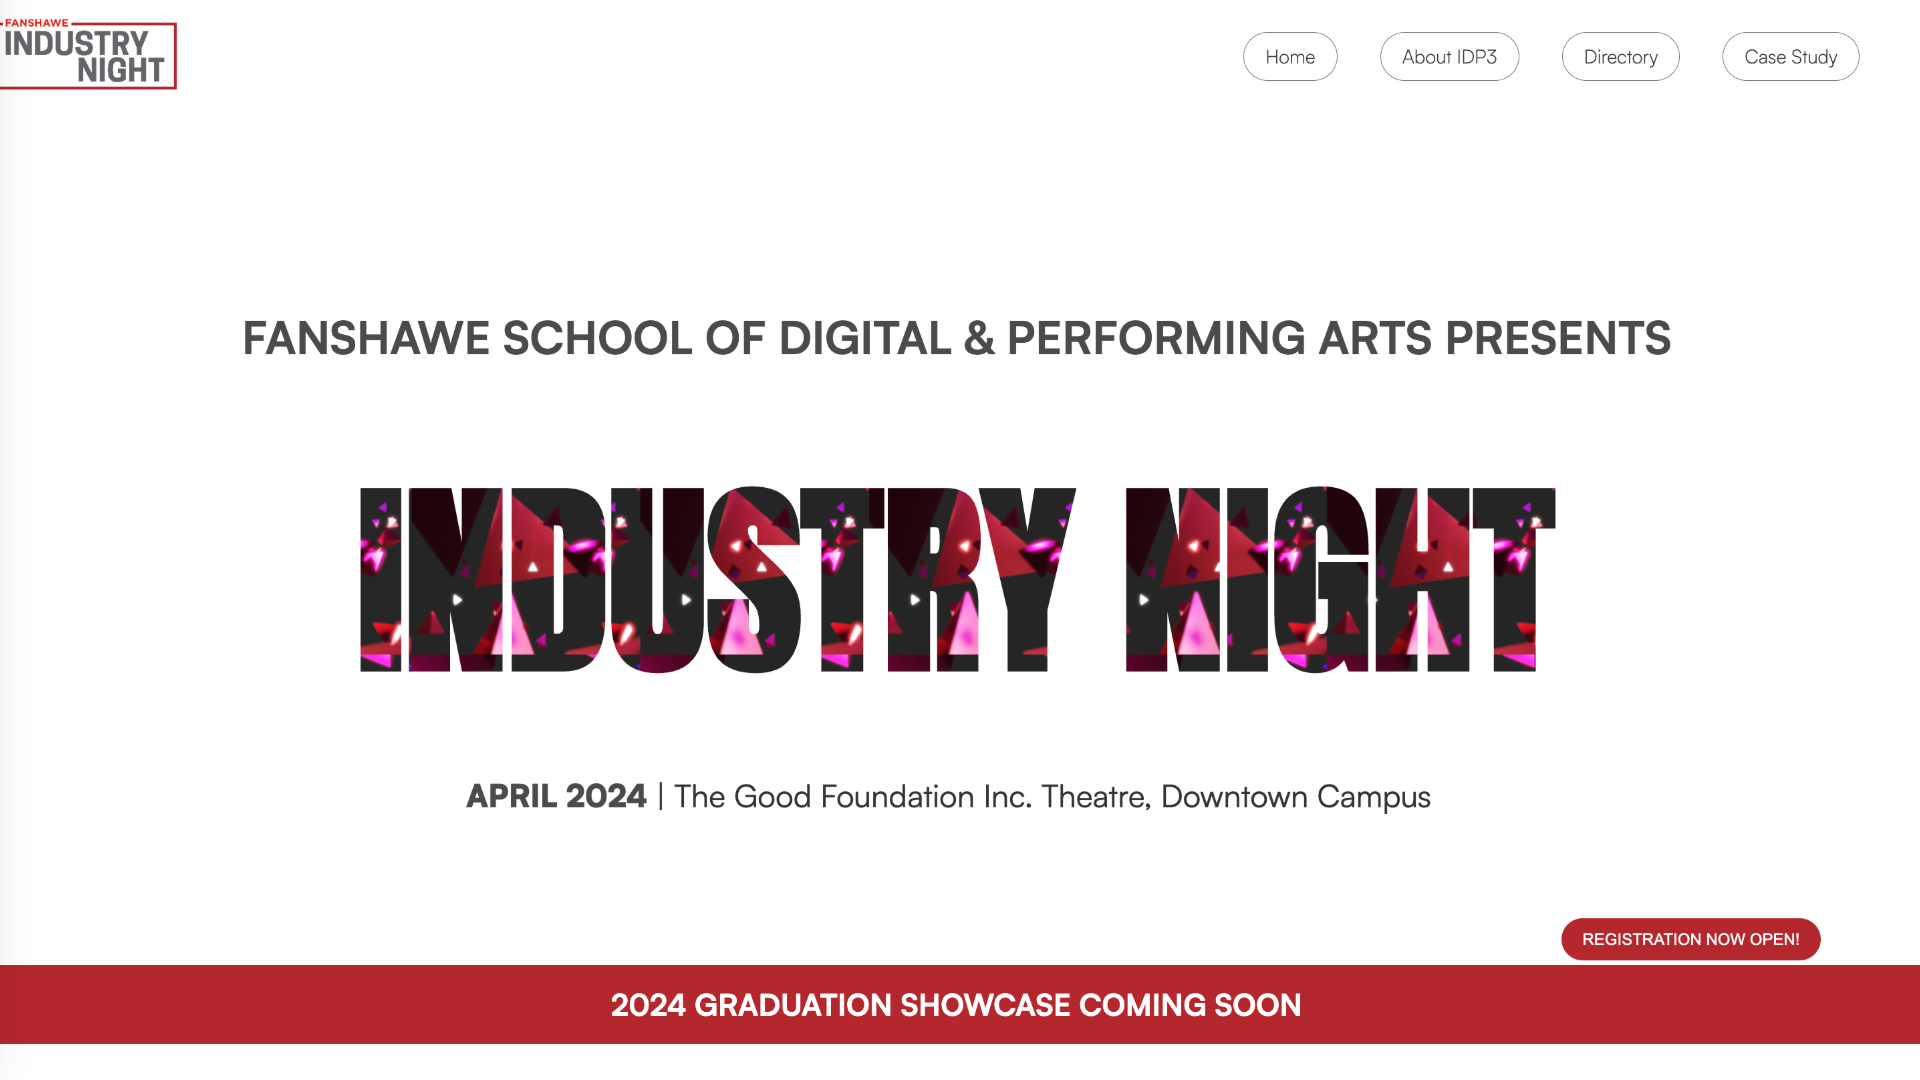This screenshot has height=1080, width=1920.
Task: Click FANSHAWE SCHOOL in the main heading
Action: 467,338
